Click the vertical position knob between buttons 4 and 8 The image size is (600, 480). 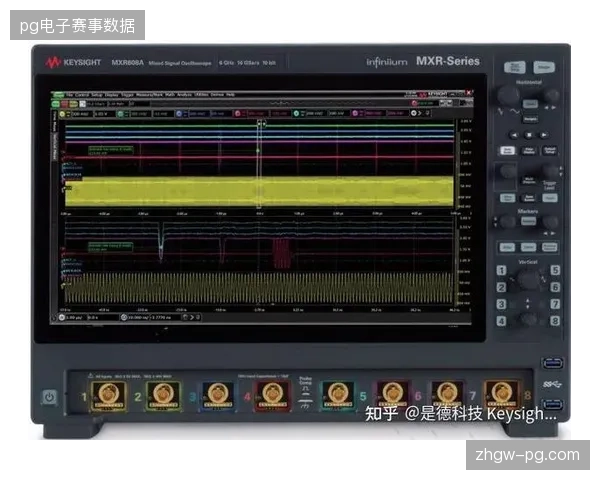click(x=528, y=319)
